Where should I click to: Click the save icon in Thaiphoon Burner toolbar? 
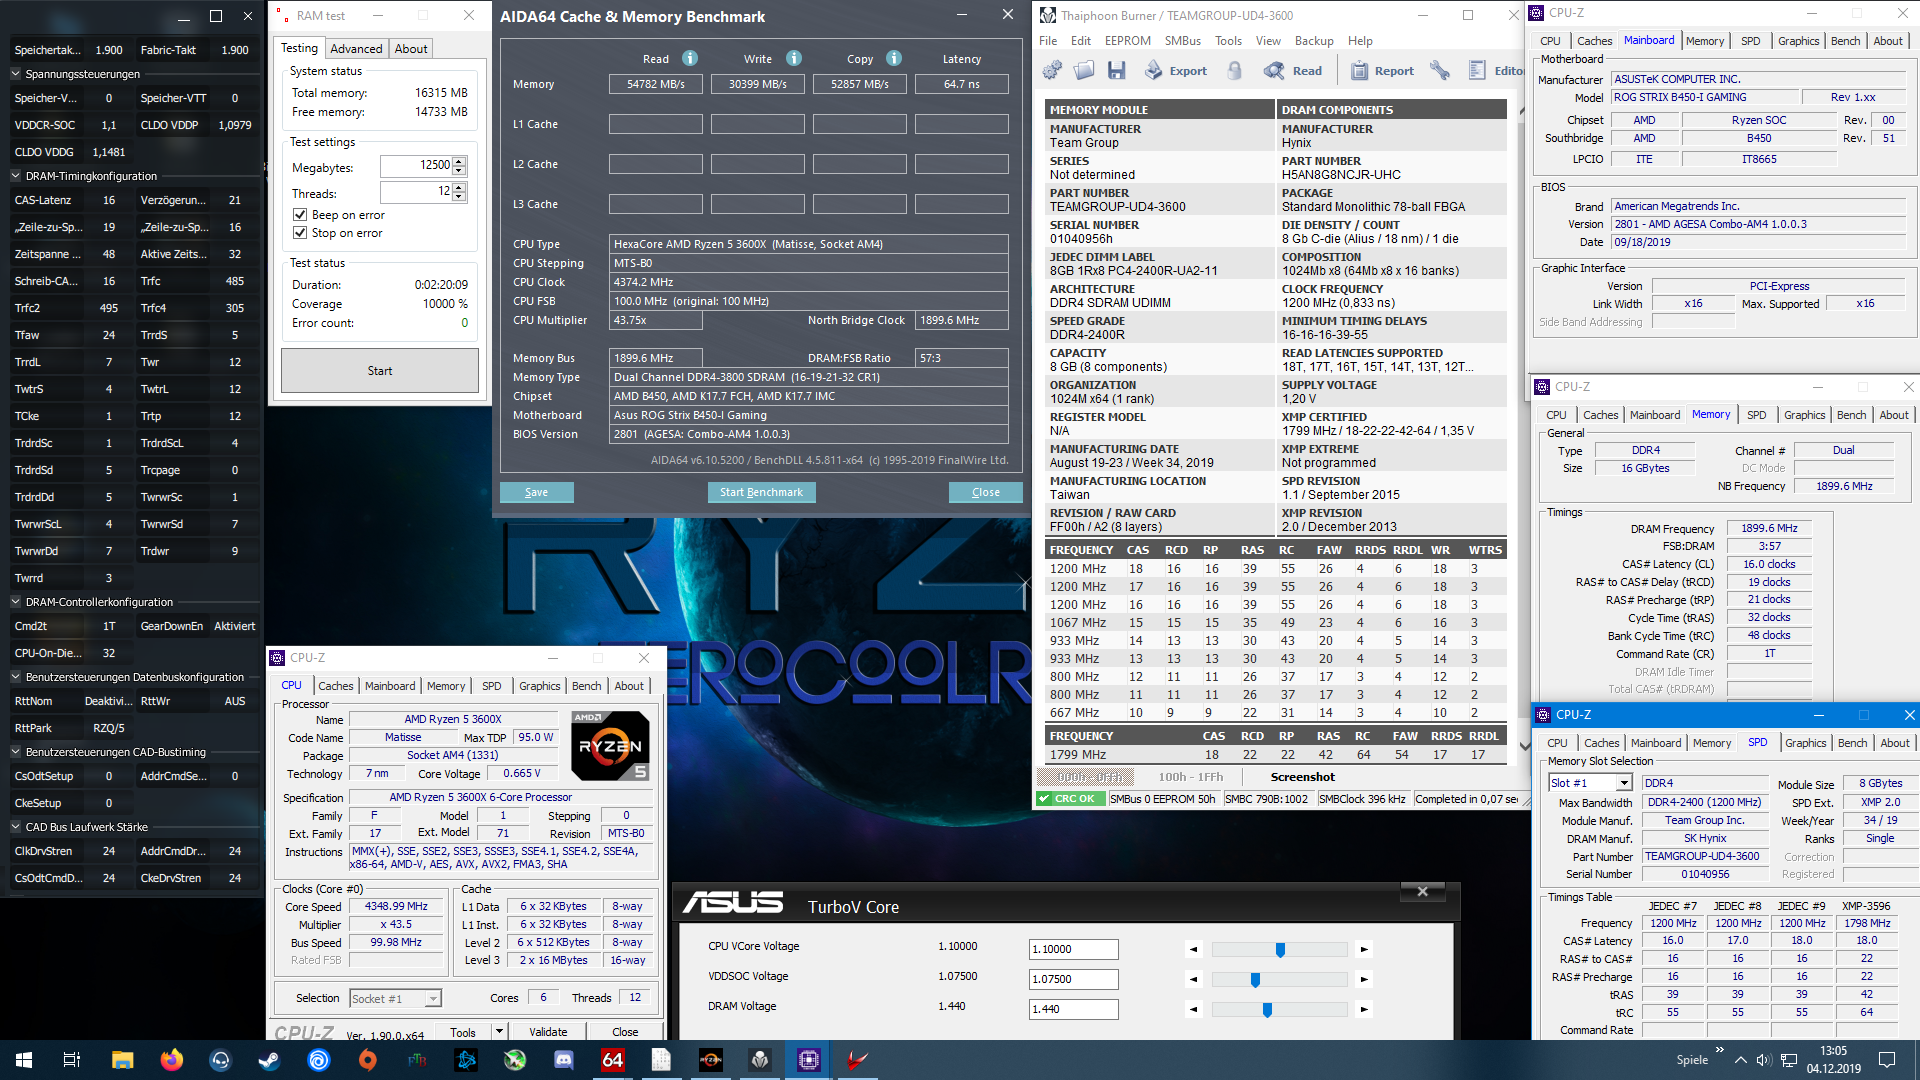[1117, 70]
